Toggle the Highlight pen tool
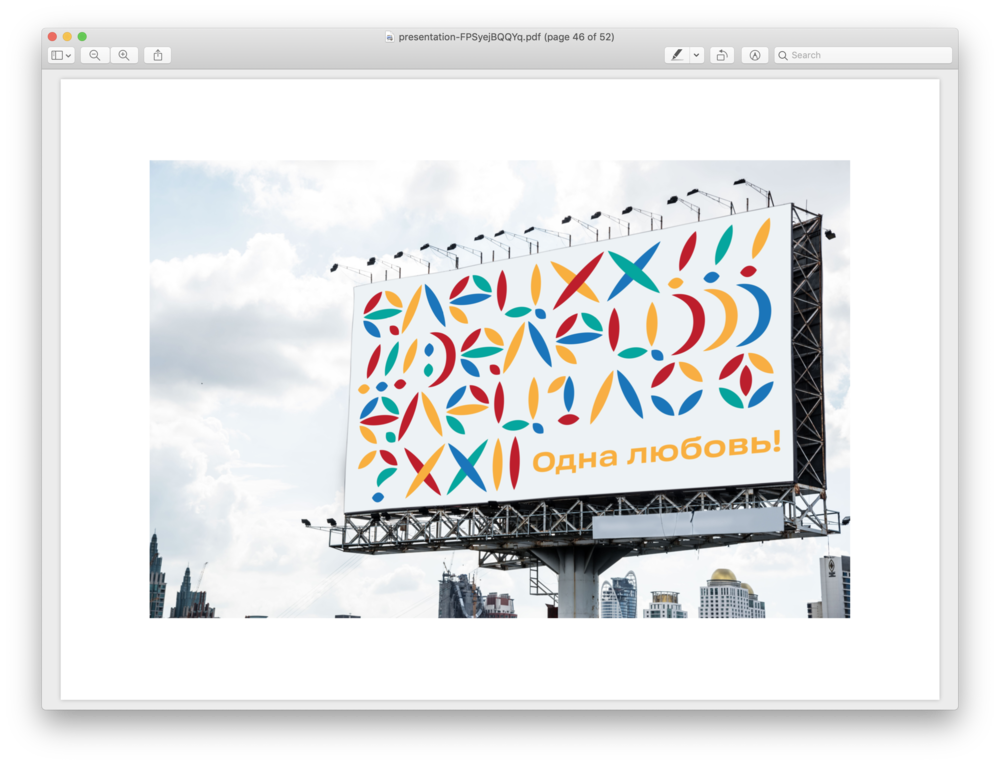1000x765 pixels. coord(677,55)
